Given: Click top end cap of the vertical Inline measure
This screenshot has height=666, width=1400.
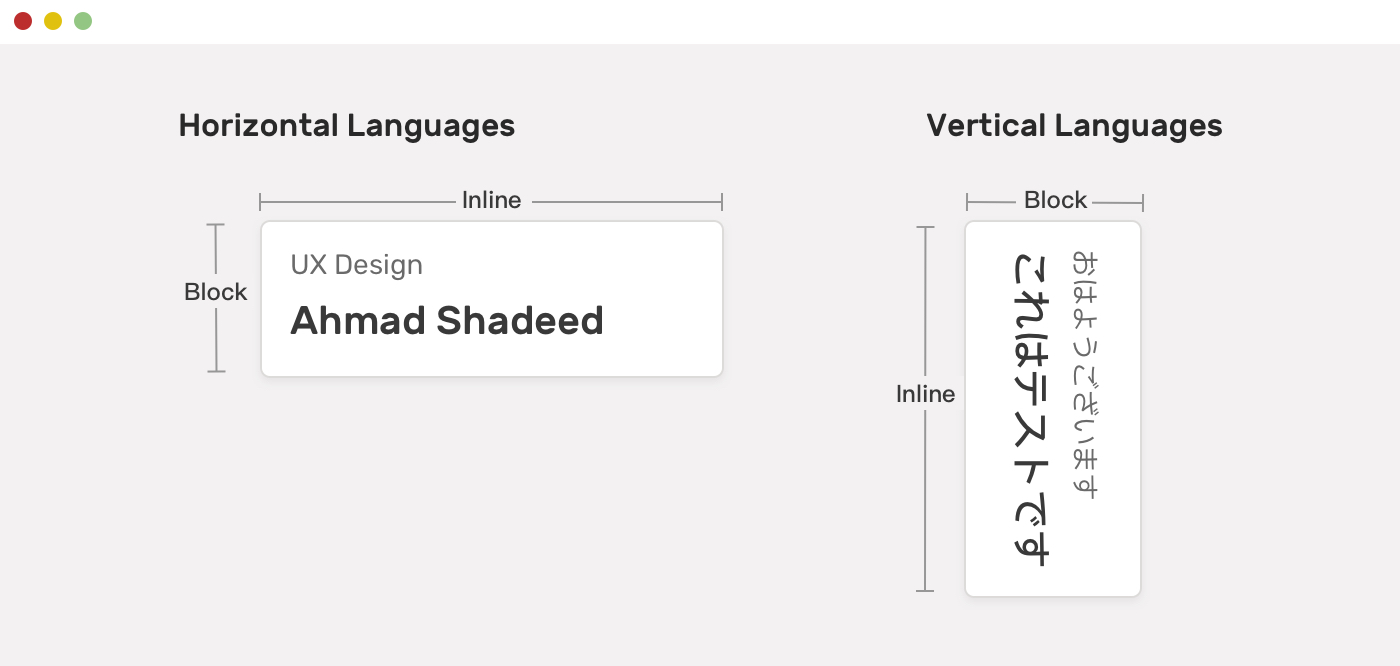Looking at the screenshot, I should pyautogui.click(x=925, y=228).
